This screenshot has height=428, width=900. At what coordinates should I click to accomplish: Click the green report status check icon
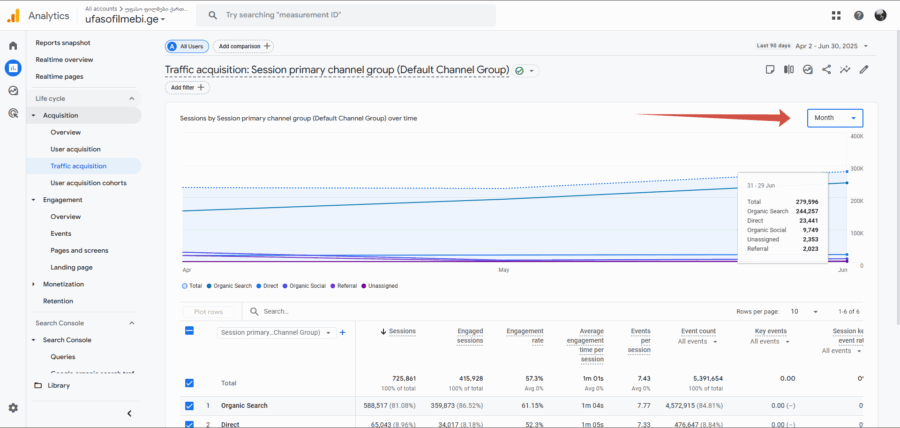(x=519, y=71)
